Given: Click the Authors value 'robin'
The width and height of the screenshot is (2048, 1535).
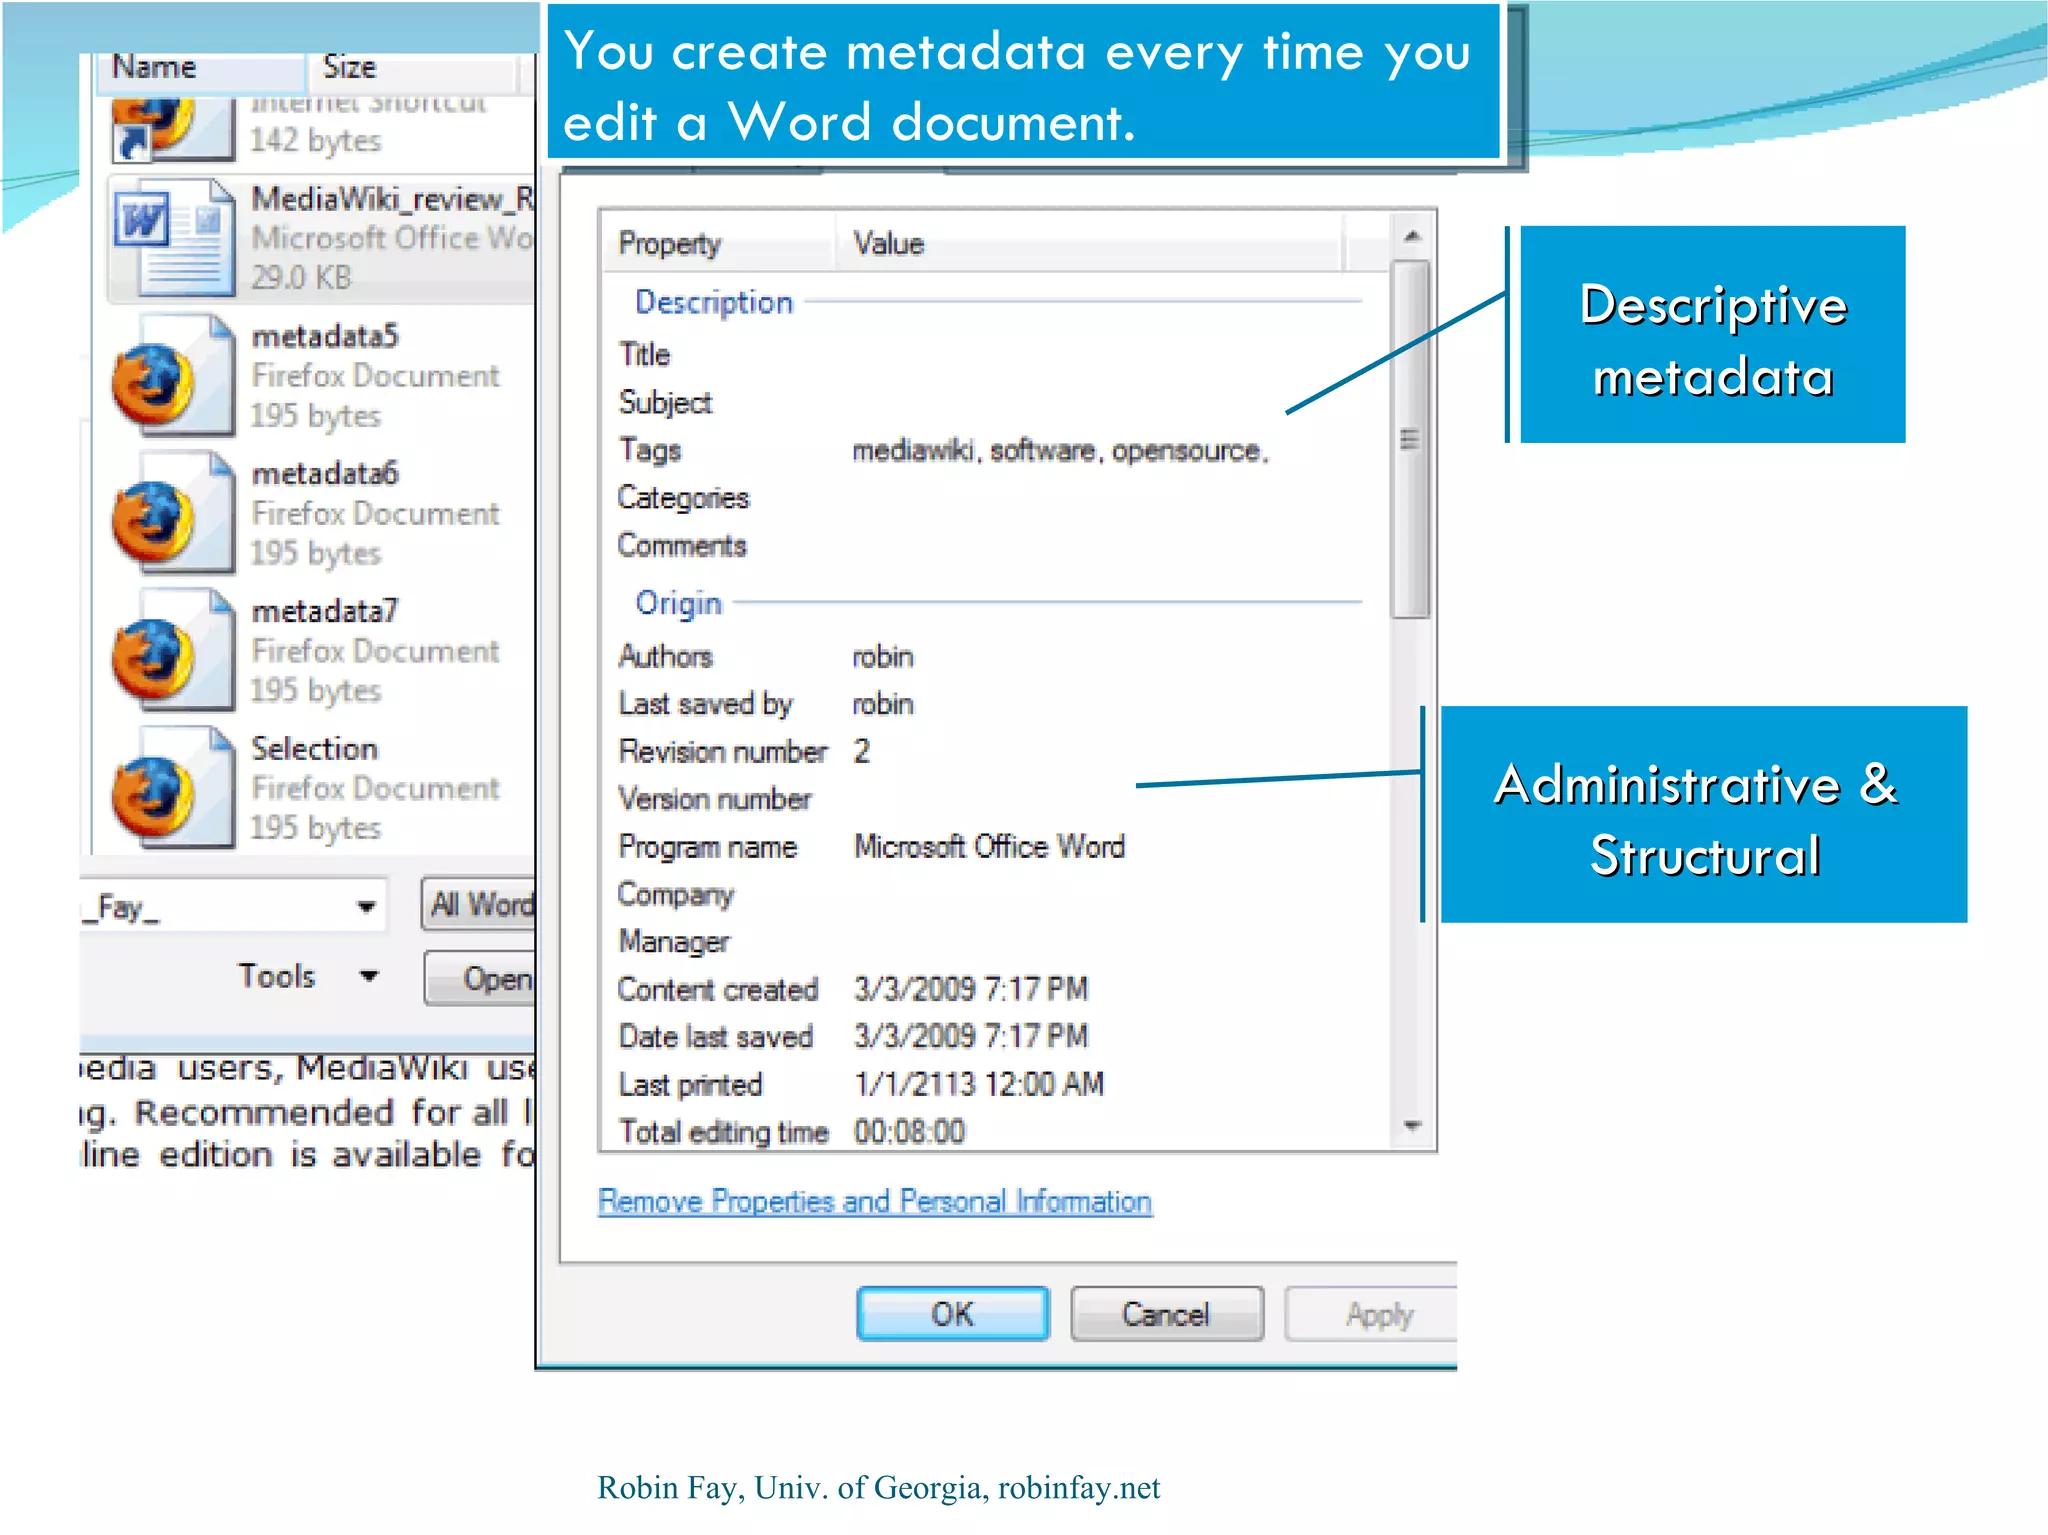Looking at the screenshot, I should coord(883,657).
